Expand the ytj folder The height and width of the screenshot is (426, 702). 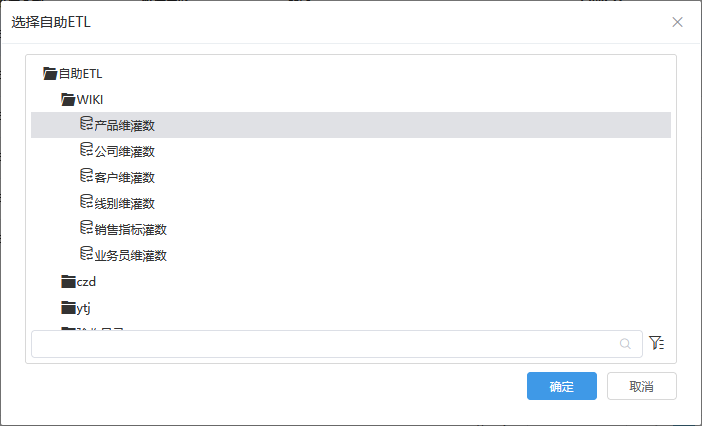68,308
